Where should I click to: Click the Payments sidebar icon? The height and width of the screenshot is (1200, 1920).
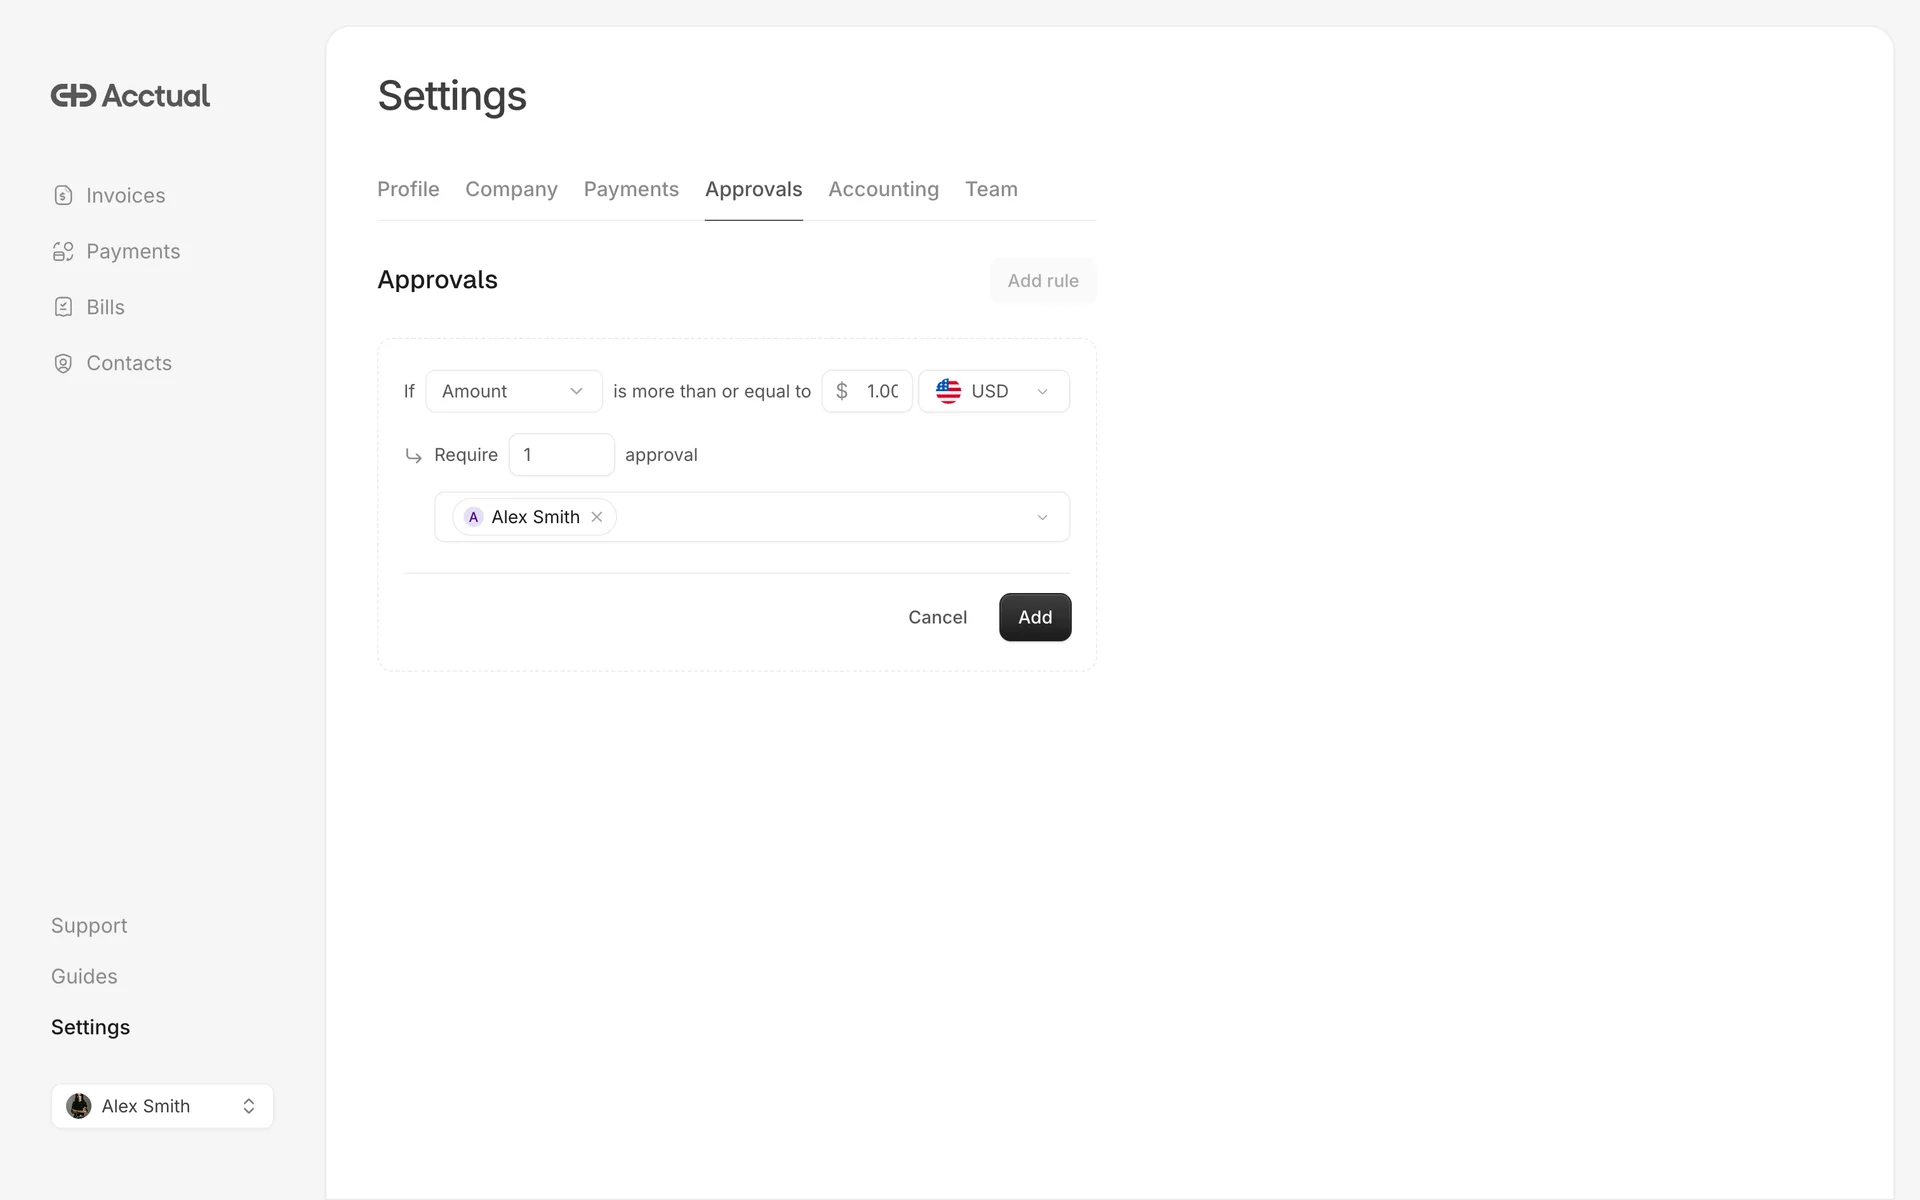[63, 252]
